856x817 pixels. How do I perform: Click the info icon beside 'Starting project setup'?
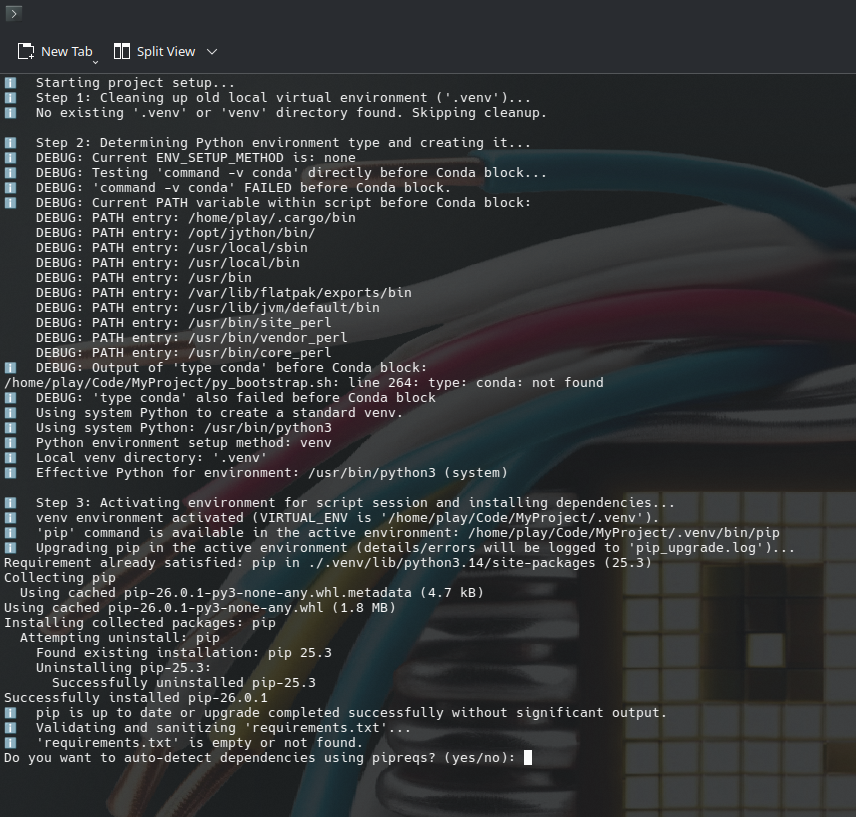(x=10, y=82)
